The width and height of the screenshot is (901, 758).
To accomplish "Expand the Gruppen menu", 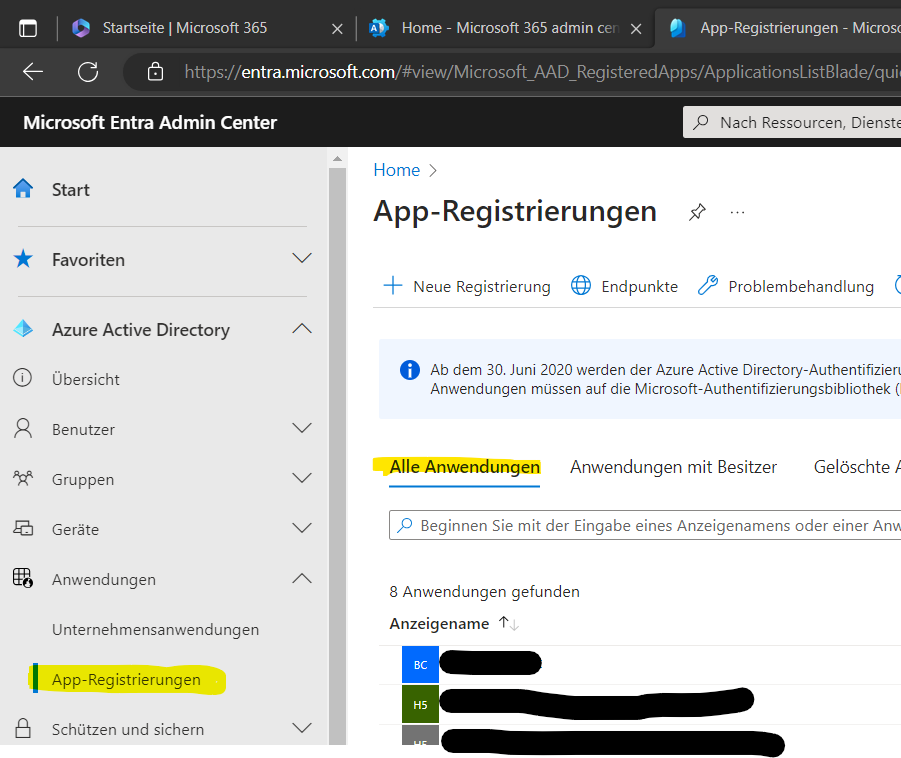I will click(x=302, y=478).
